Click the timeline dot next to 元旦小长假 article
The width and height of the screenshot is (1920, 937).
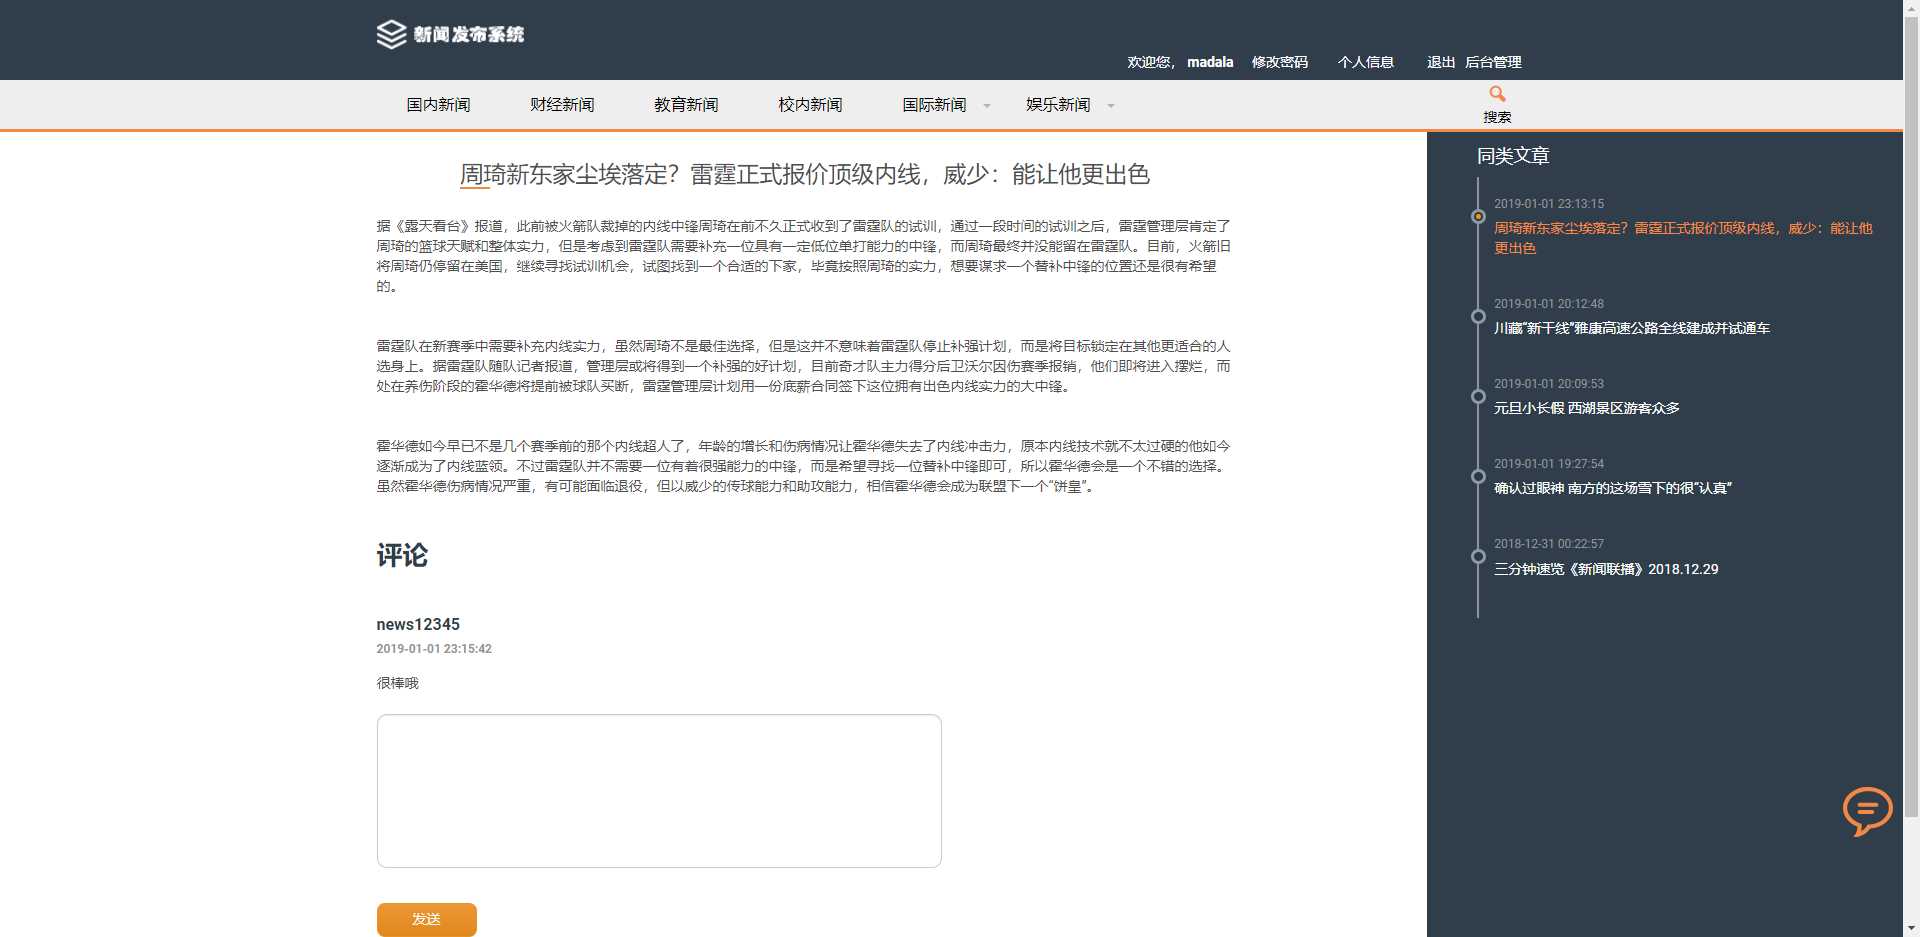[x=1480, y=396]
